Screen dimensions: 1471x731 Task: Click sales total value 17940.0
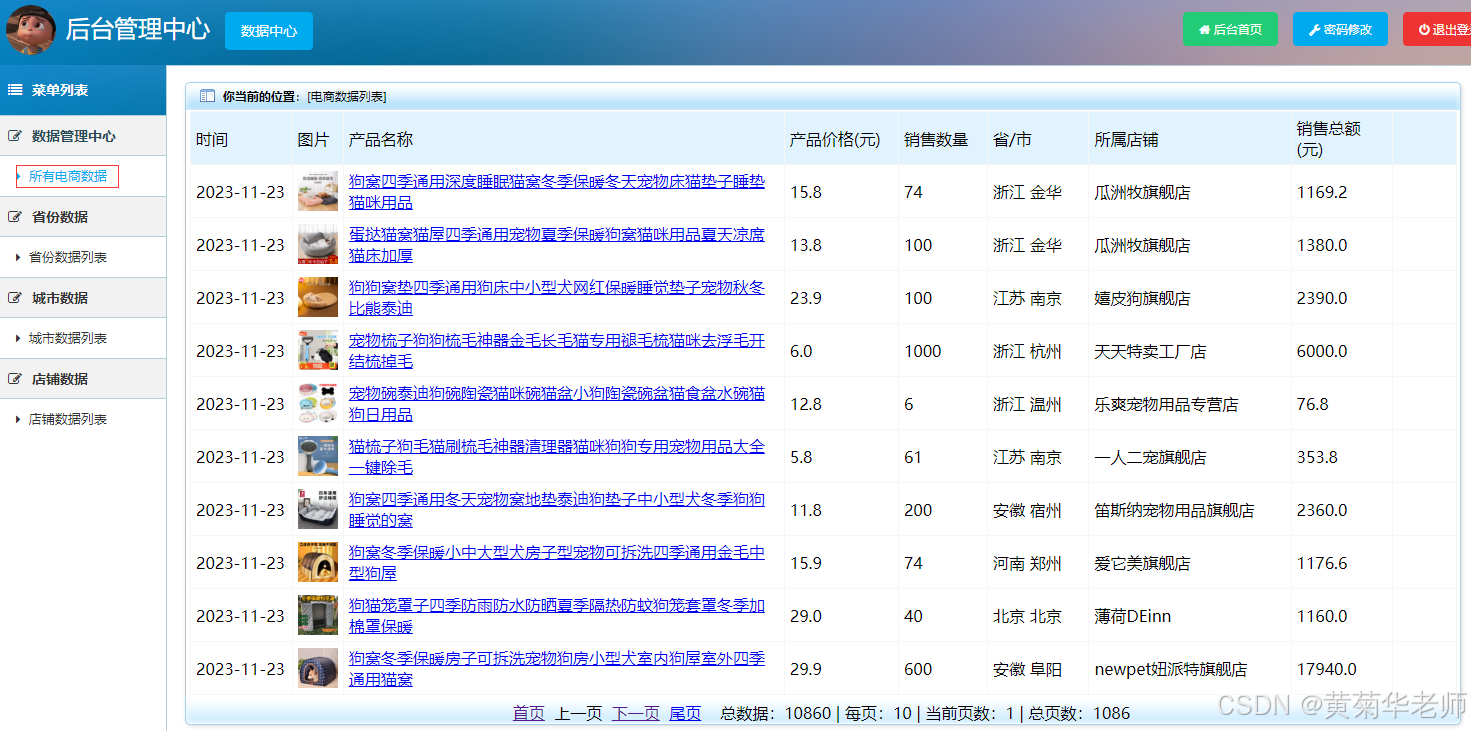tap(1327, 670)
